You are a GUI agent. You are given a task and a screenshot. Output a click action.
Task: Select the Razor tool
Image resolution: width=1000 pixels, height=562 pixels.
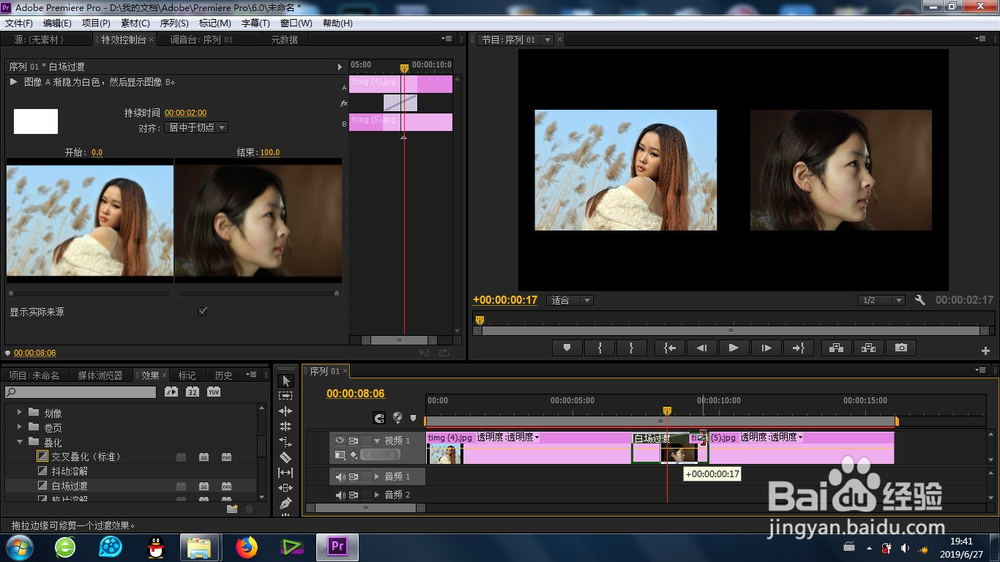click(286, 457)
